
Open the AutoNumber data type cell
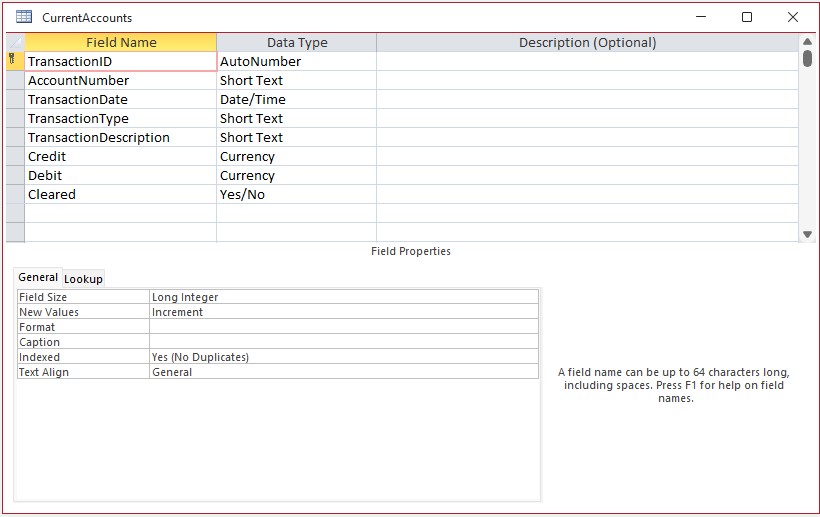(x=297, y=61)
